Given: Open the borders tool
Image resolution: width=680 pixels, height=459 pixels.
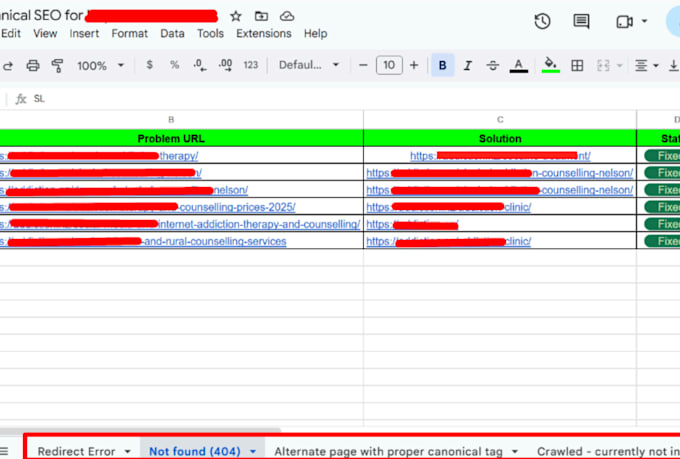Looking at the screenshot, I should pos(577,66).
